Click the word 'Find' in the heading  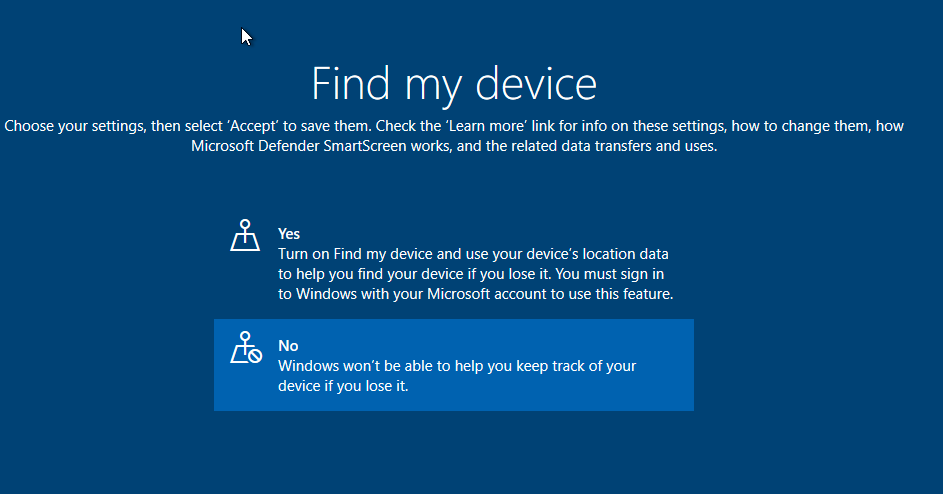pos(348,84)
